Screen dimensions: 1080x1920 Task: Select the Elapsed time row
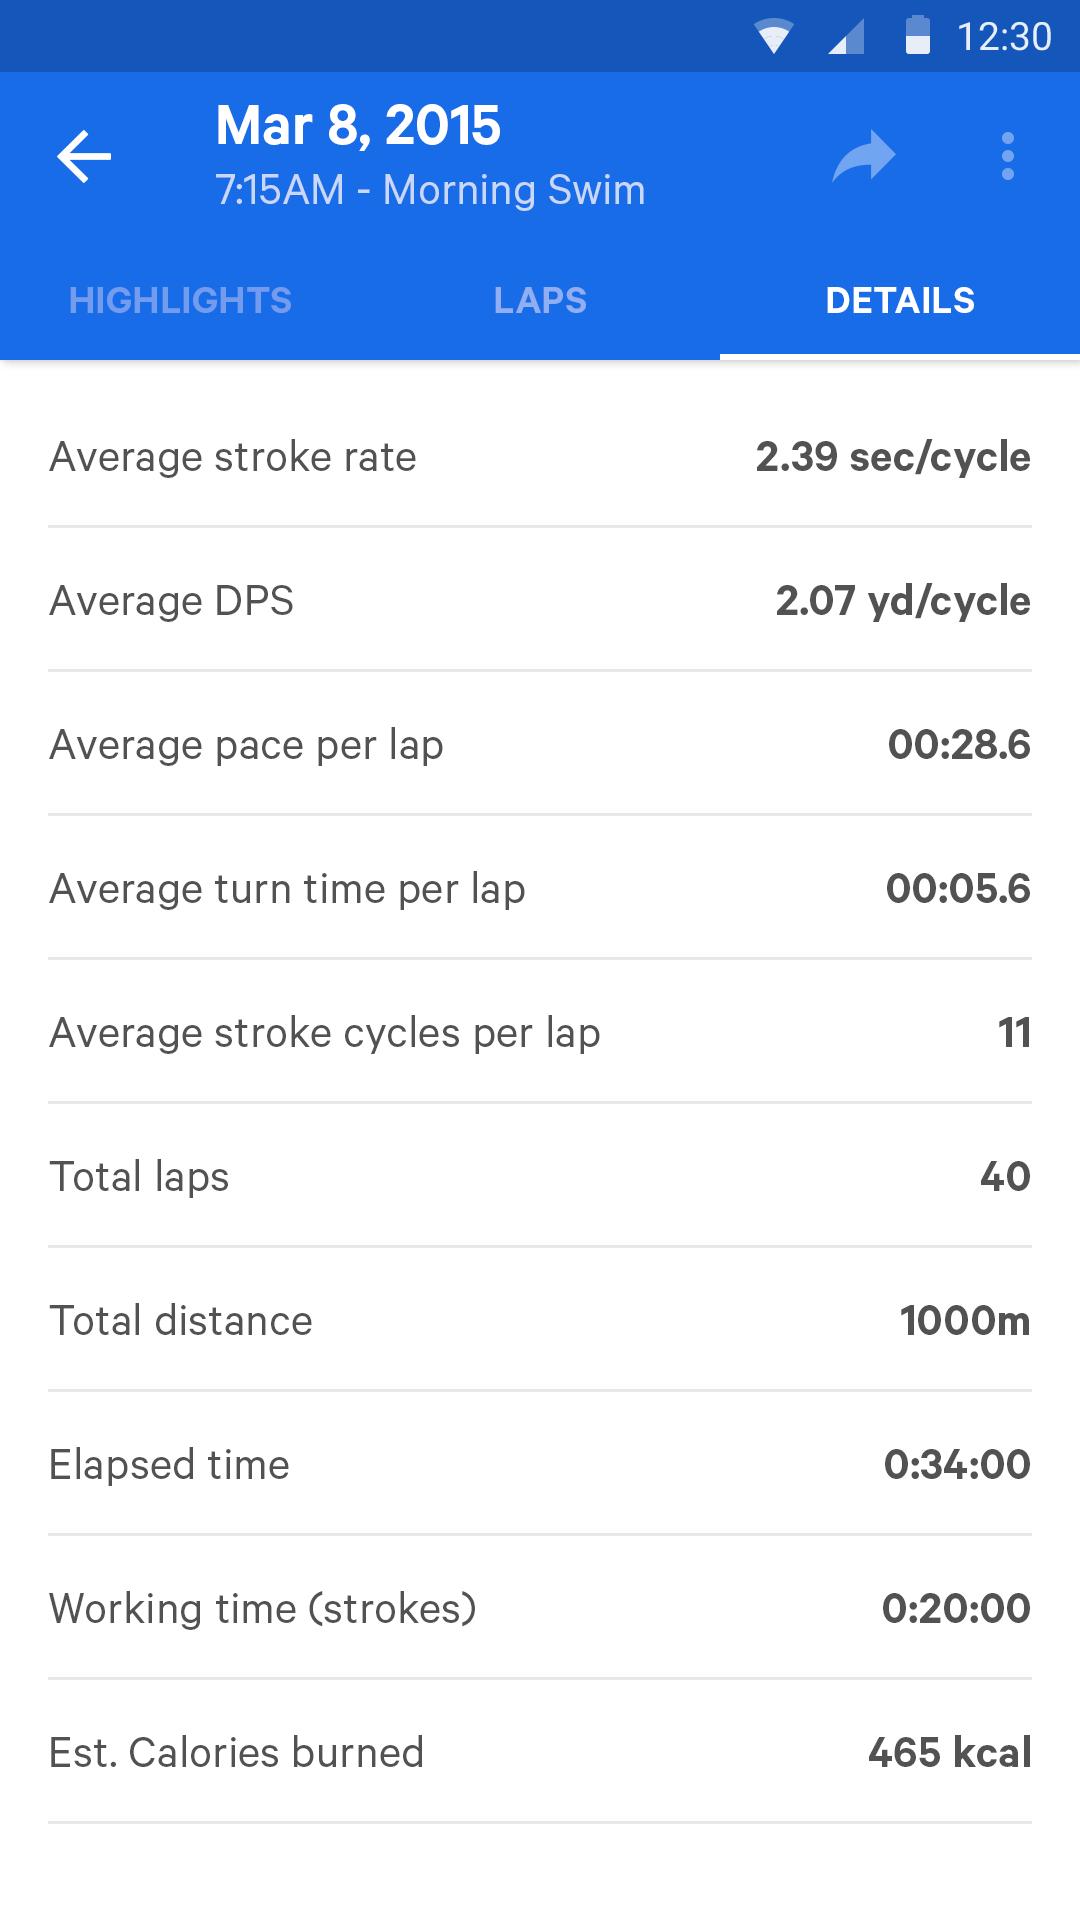click(x=540, y=1465)
